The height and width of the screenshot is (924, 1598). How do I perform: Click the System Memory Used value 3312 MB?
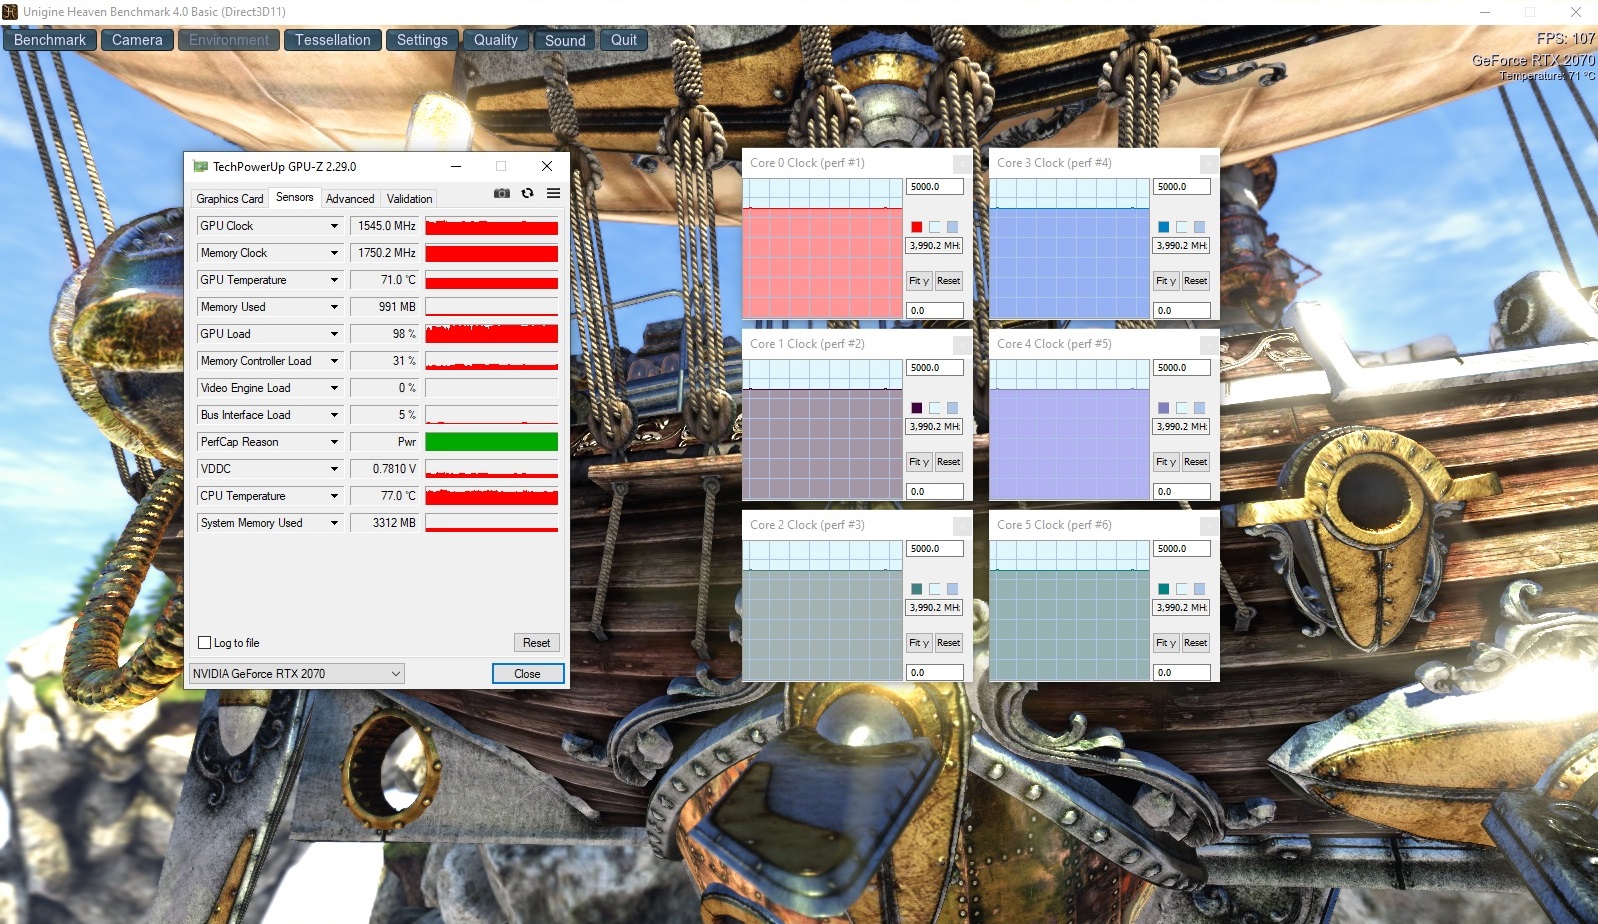(x=385, y=523)
